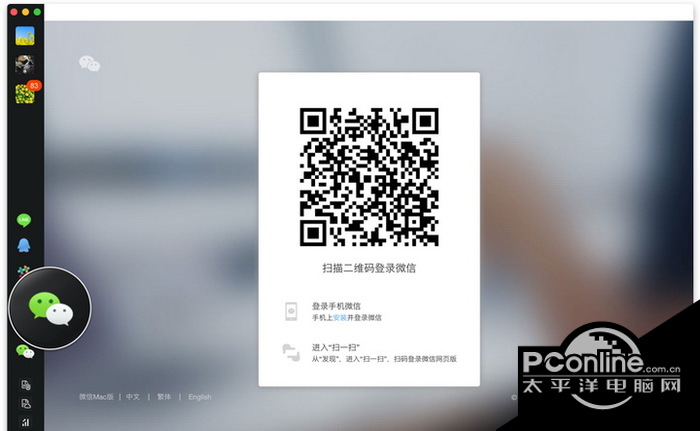This screenshot has width=700, height=431.
Task: Click the document-with-database icon in sidebar
Action: [26, 385]
